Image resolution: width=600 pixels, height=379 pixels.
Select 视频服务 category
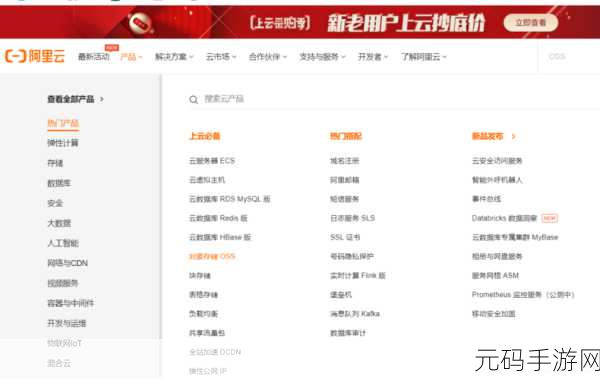[x=63, y=283]
